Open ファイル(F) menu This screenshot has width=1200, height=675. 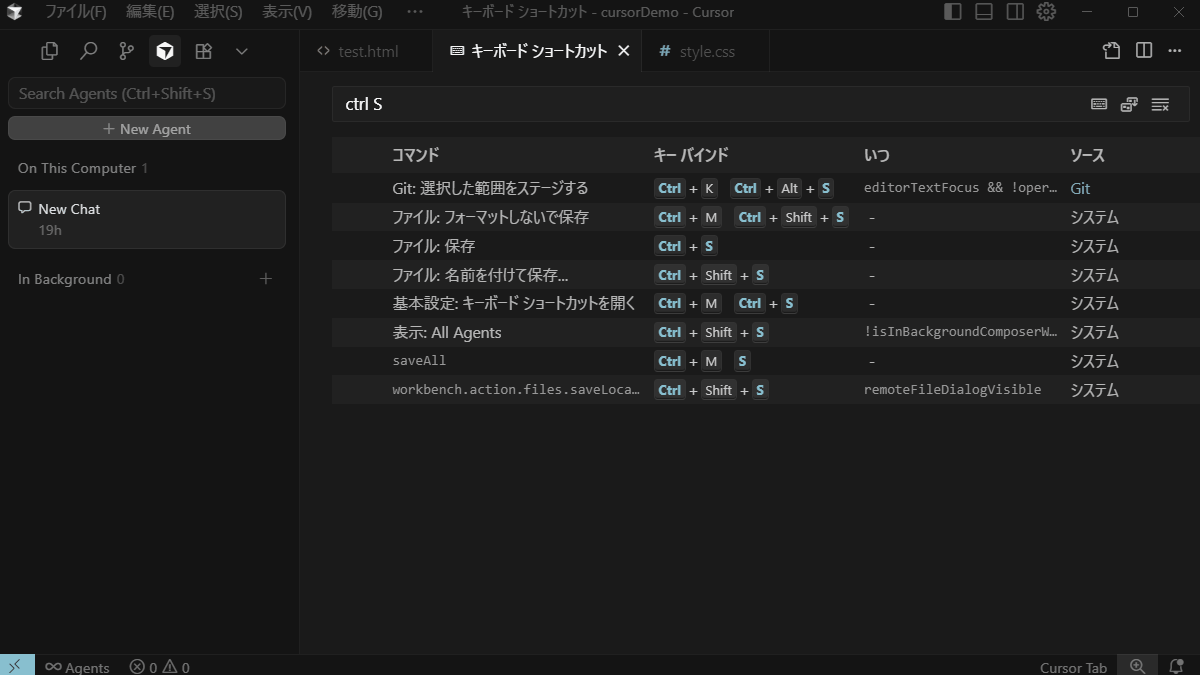pyautogui.click(x=75, y=12)
